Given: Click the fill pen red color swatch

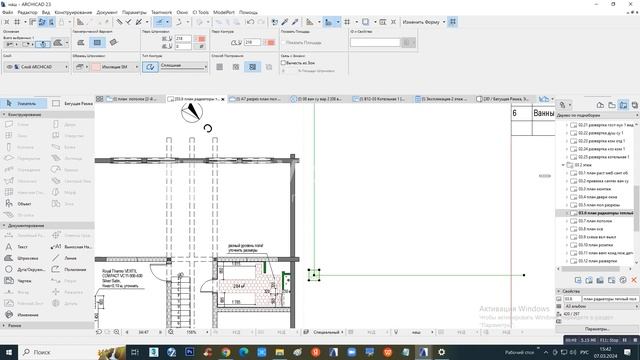Looking at the screenshot, I should [201, 39].
